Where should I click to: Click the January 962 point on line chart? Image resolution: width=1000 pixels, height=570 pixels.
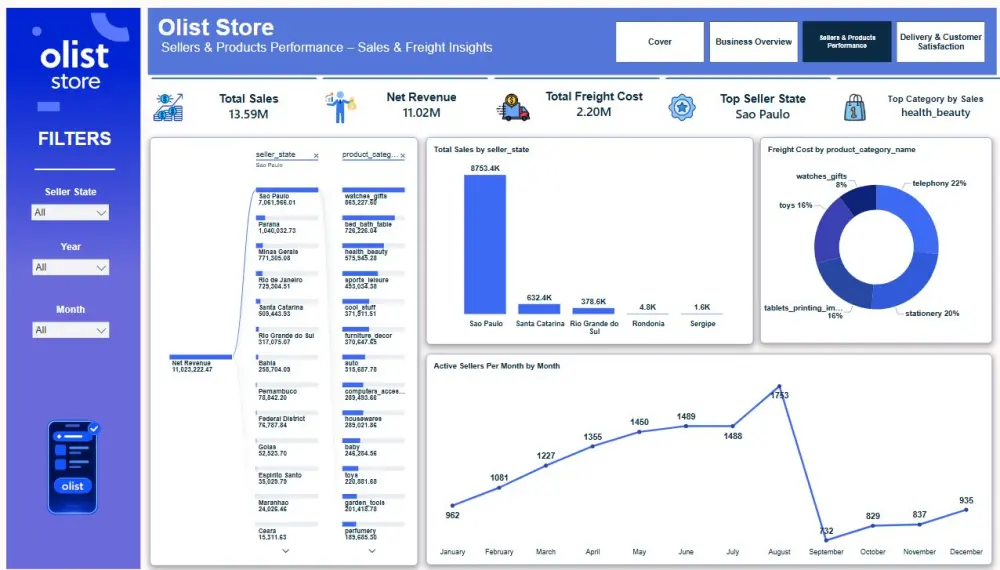point(453,506)
